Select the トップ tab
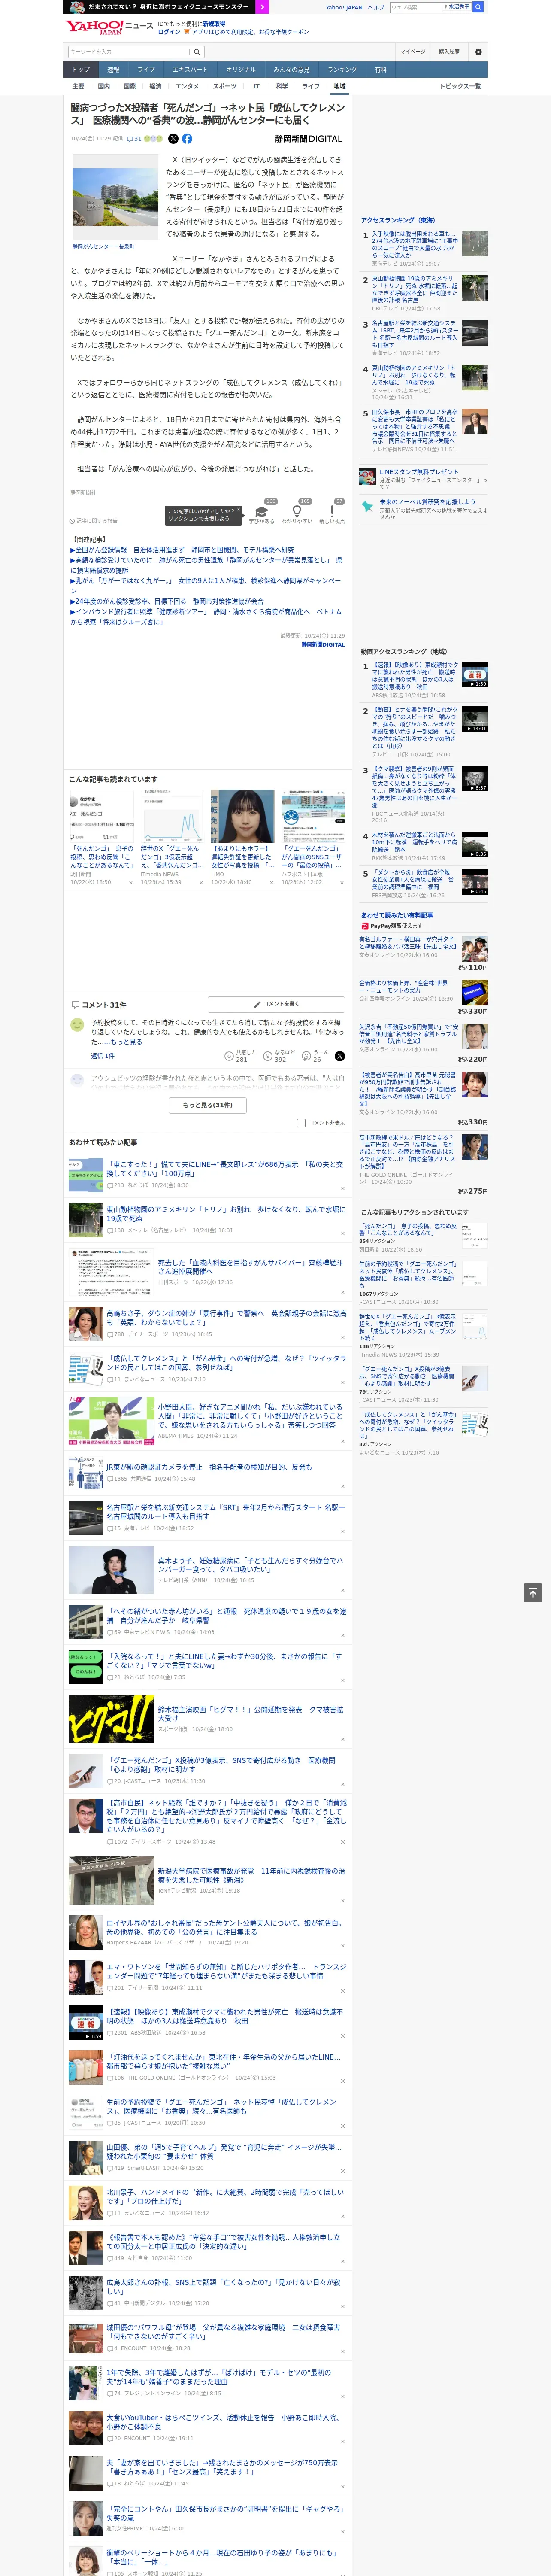 [81, 70]
